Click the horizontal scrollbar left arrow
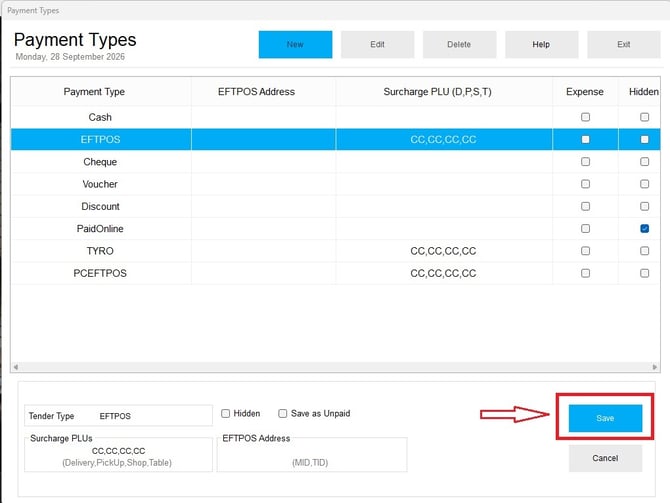670x503 pixels. [16, 367]
